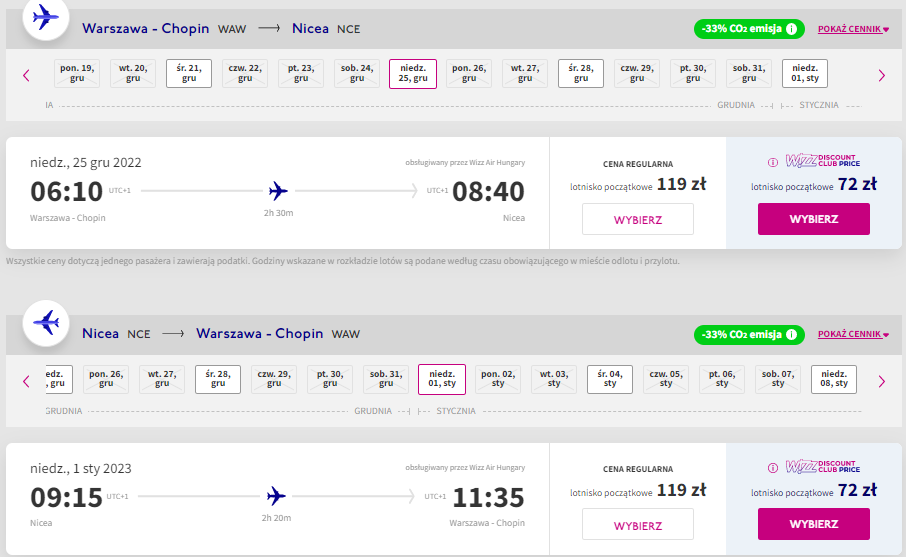
Task: Select regular price 119 zł outbound Wybierz
Action: coord(638,220)
